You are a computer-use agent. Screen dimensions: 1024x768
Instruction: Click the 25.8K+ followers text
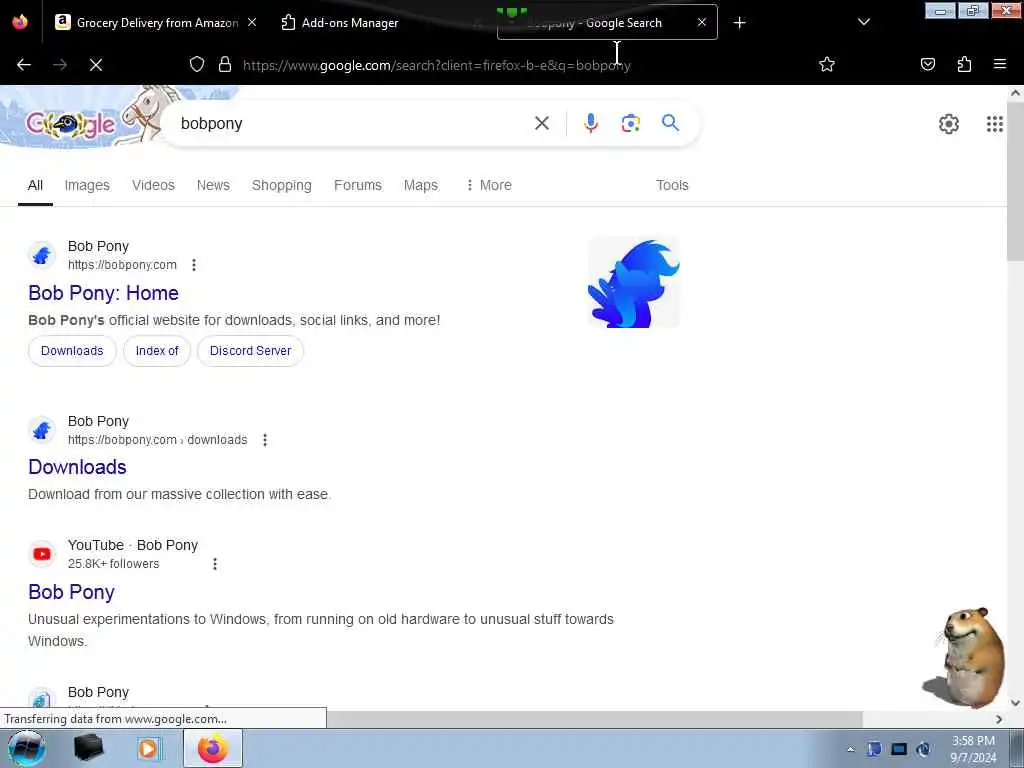tap(114, 564)
